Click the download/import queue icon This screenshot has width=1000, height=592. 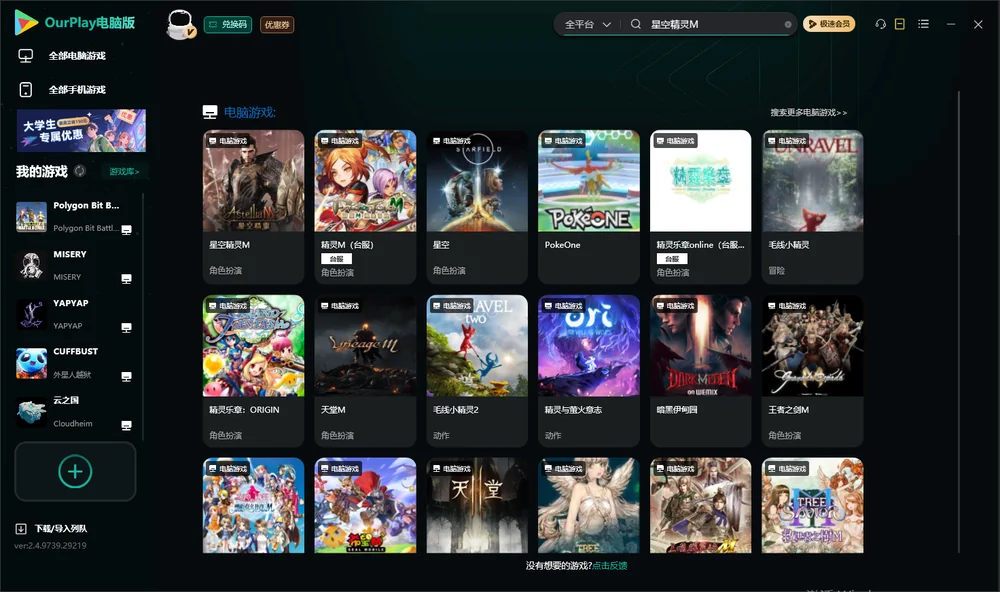point(21,528)
